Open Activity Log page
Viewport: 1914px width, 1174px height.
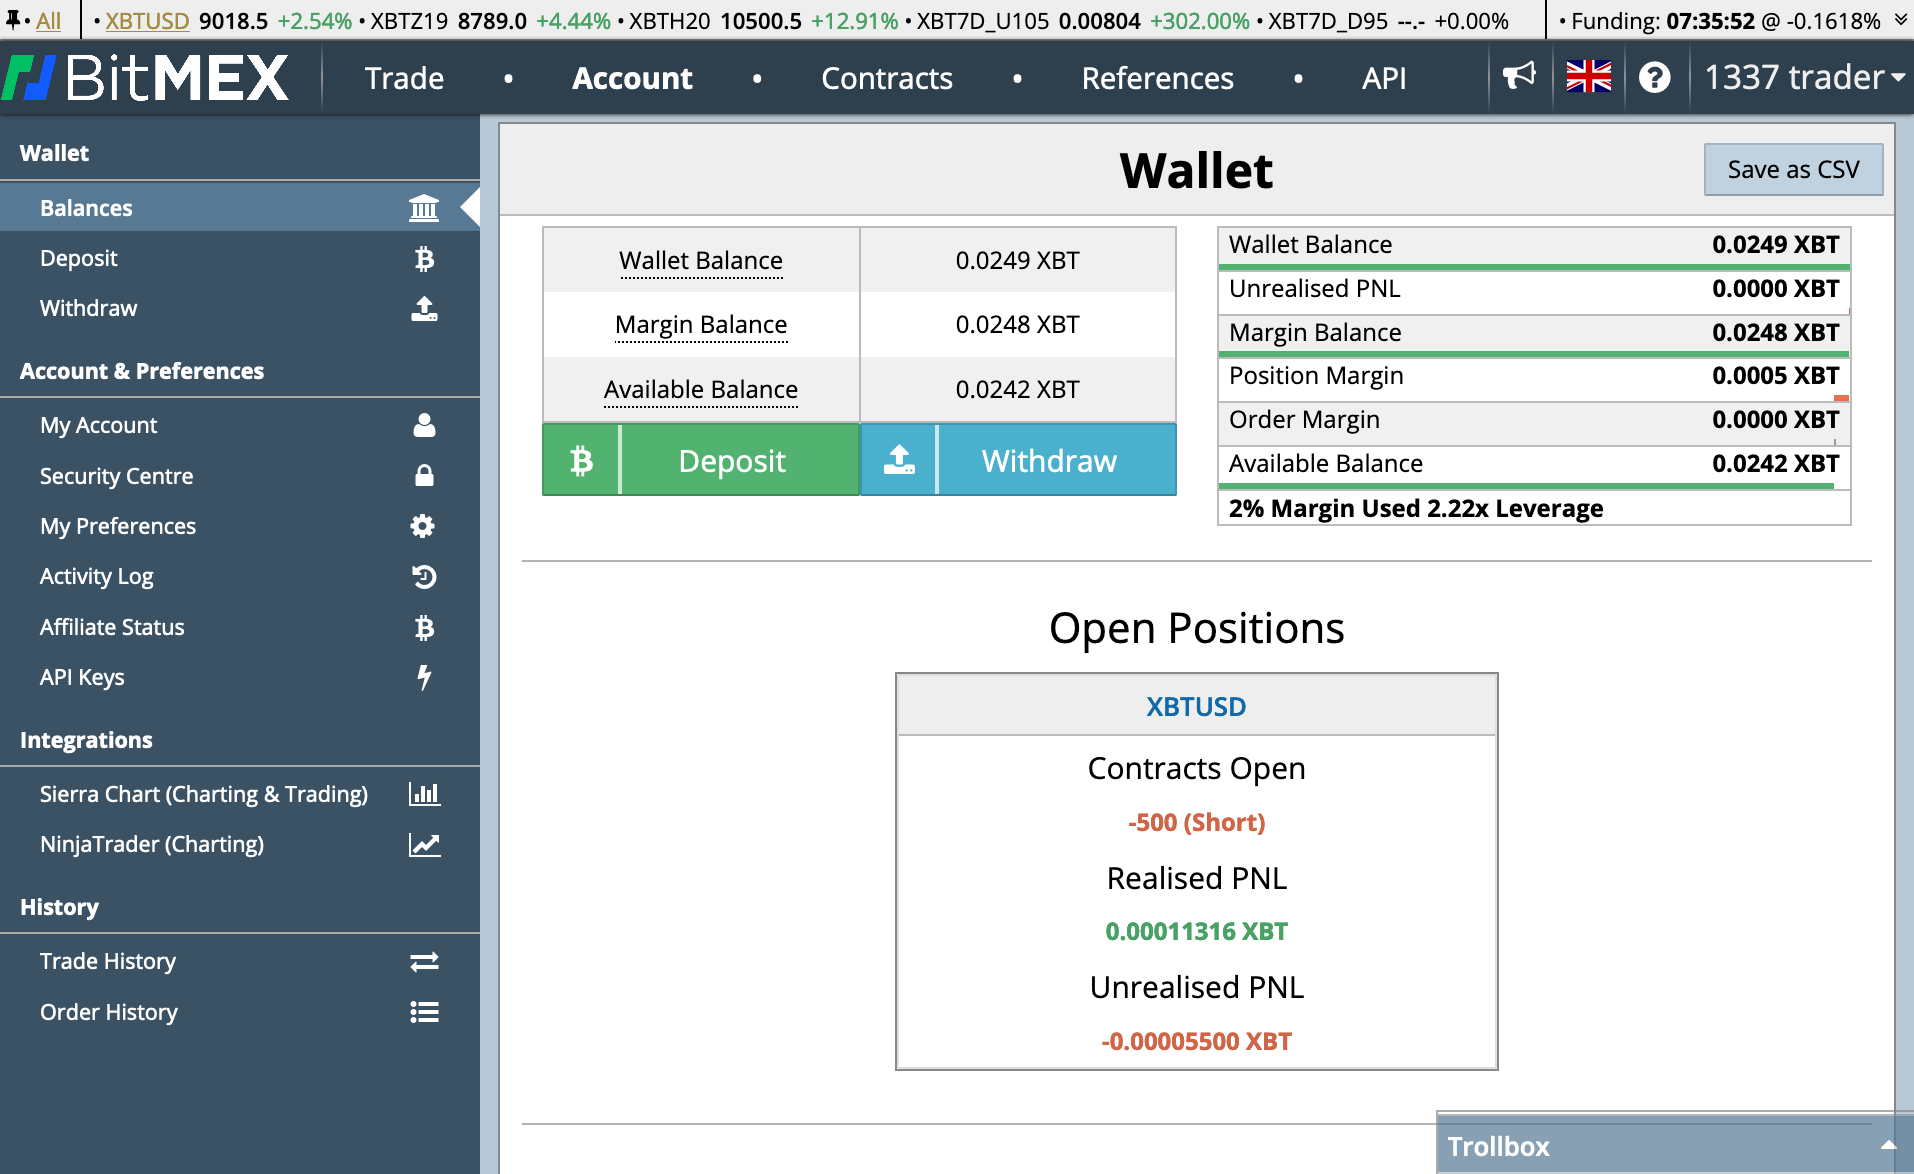point(240,577)
